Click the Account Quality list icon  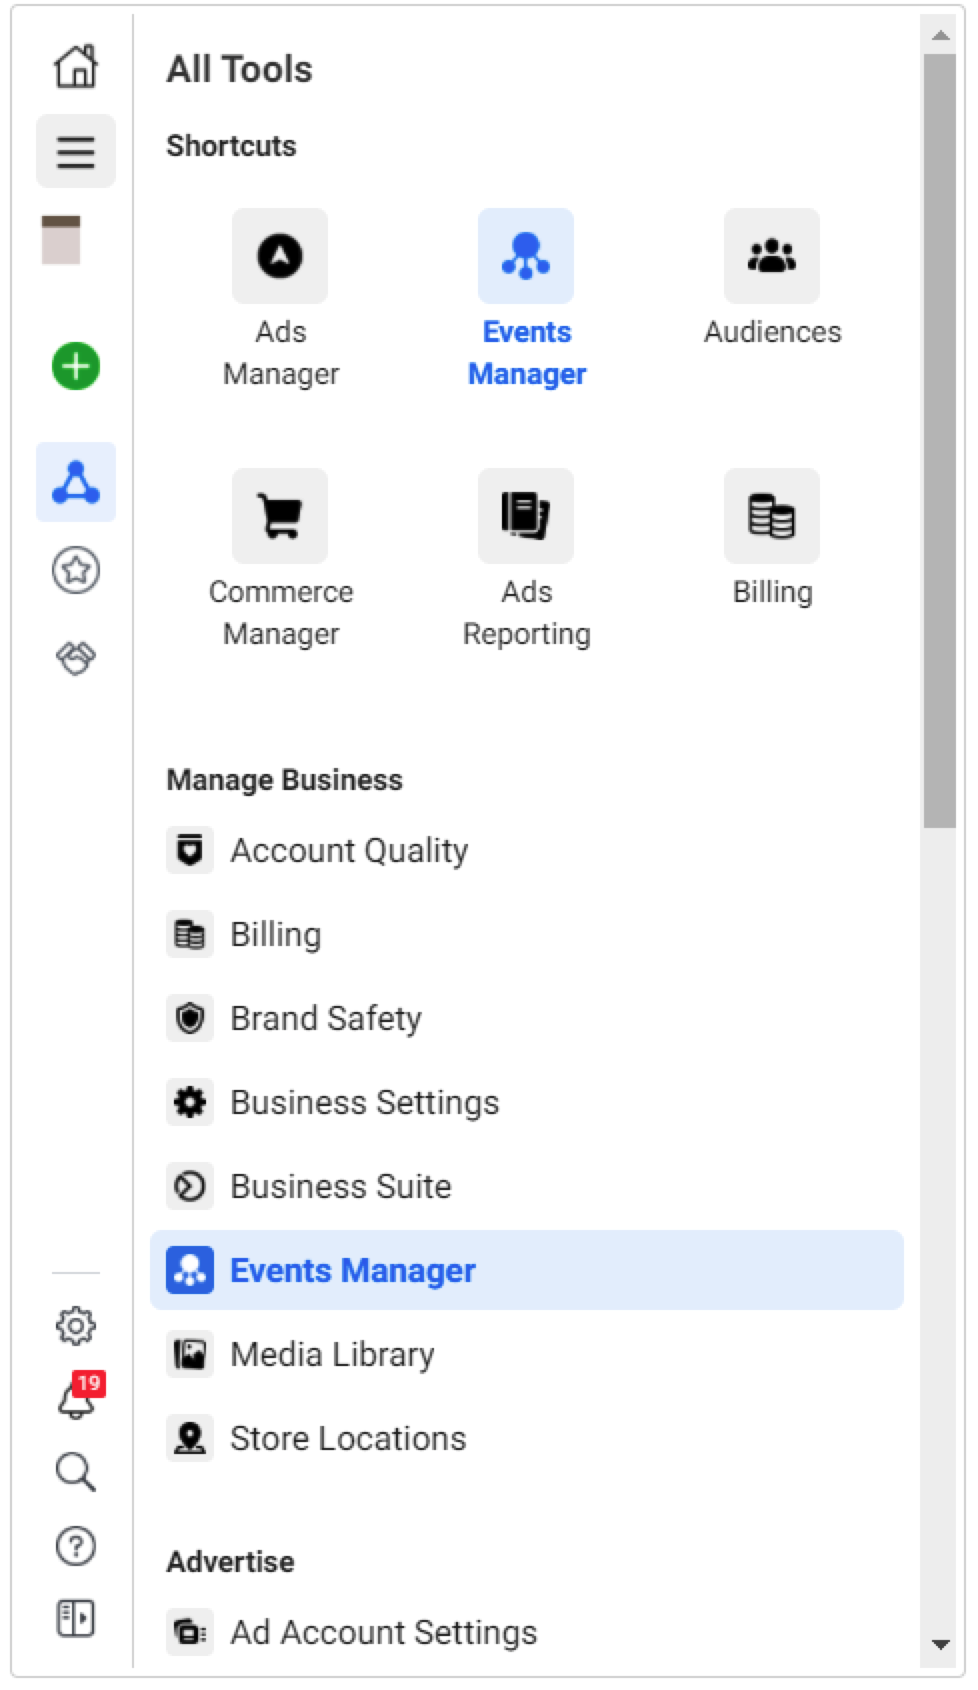click(190, 850)
